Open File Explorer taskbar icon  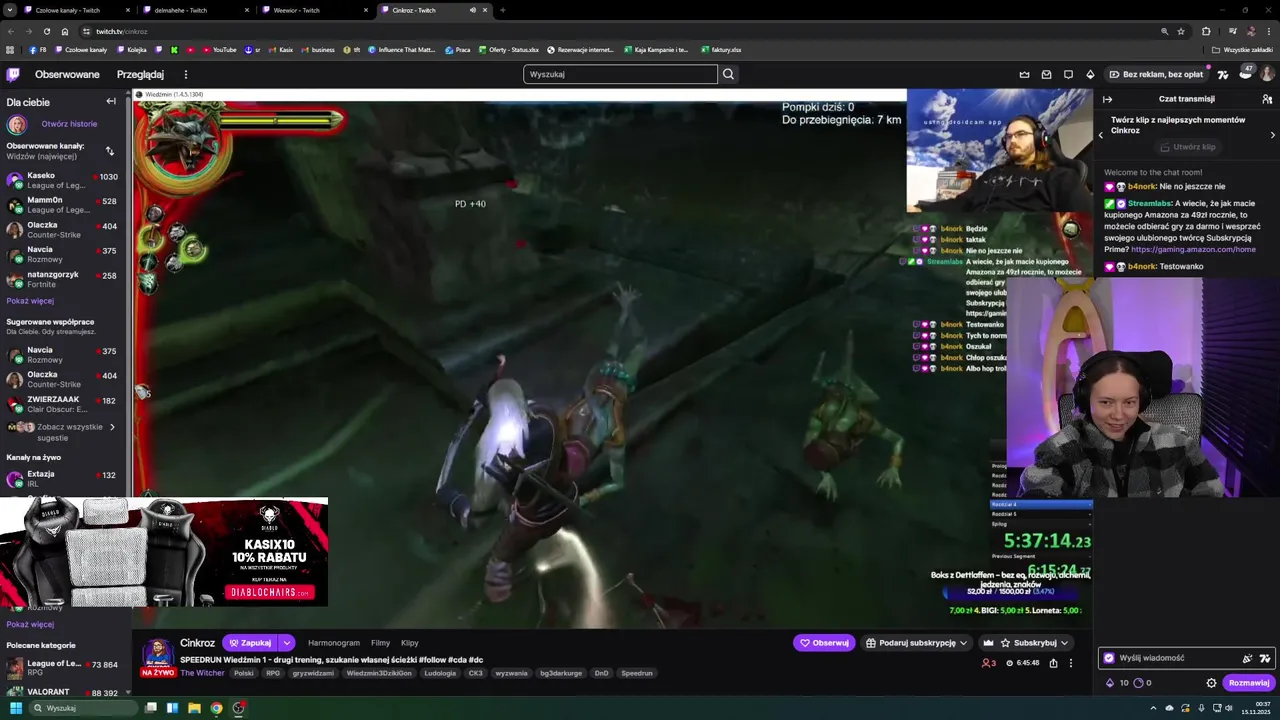click(194, 708)
